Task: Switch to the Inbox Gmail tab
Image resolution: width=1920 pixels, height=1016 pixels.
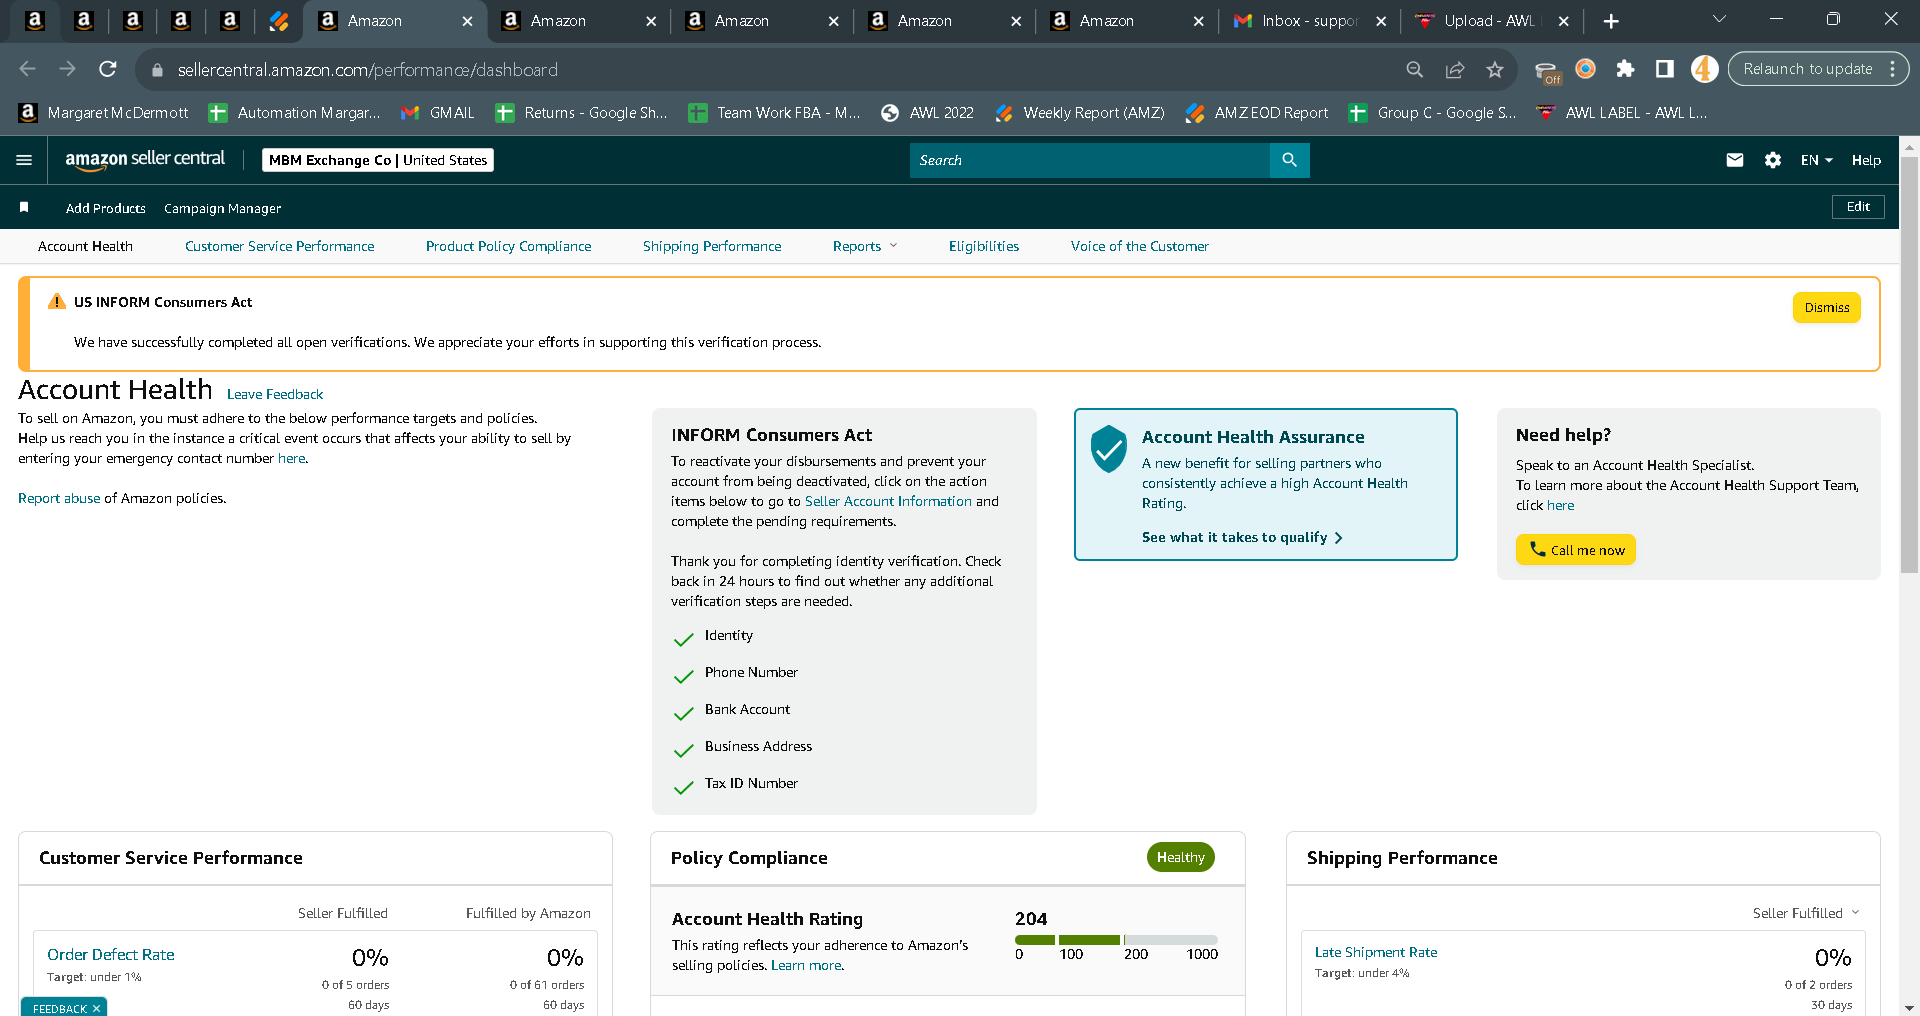Action: (1309, 21)
